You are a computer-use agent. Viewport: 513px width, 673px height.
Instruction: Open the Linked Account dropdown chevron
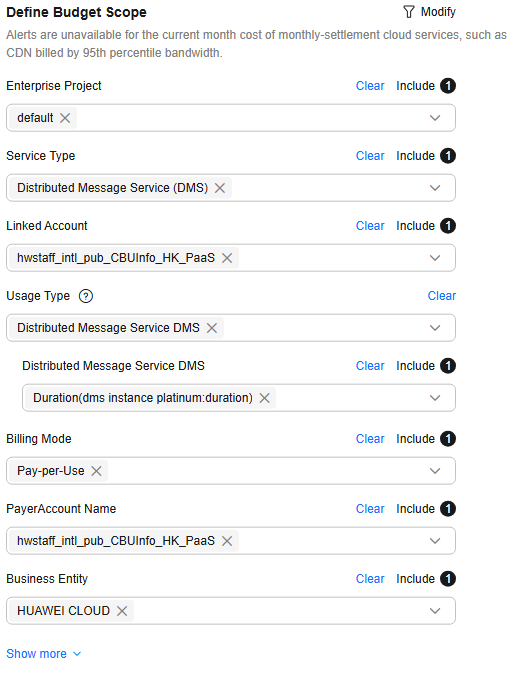(x=435, y=258)
